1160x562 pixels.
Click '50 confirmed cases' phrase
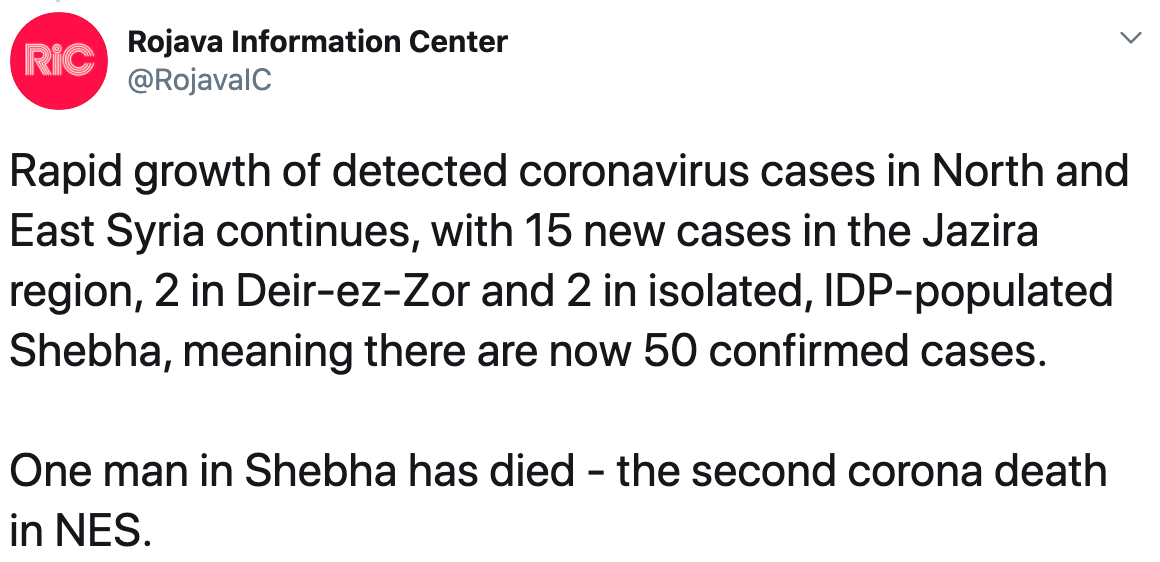pyautogui.click(x=846, y=352)
